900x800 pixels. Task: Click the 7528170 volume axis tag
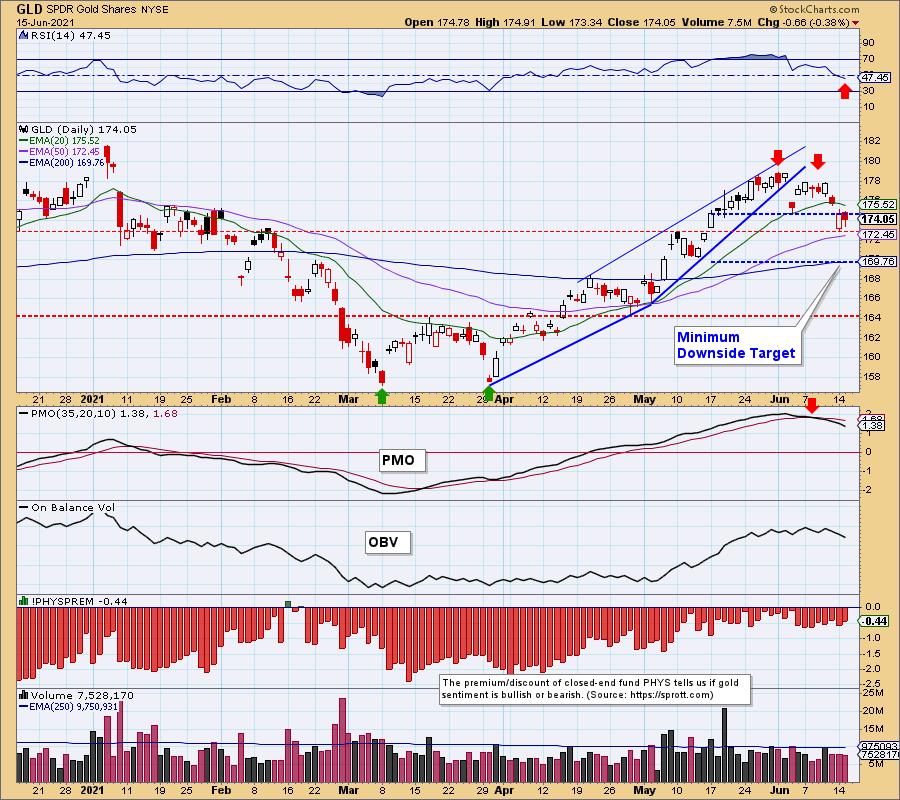pyautogui.click(x=879, y=755)
